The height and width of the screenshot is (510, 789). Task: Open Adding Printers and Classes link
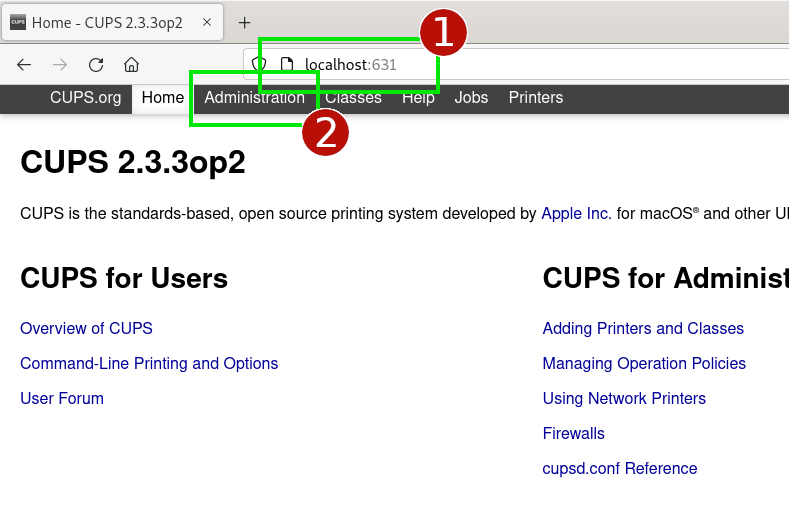pos(643,328)
